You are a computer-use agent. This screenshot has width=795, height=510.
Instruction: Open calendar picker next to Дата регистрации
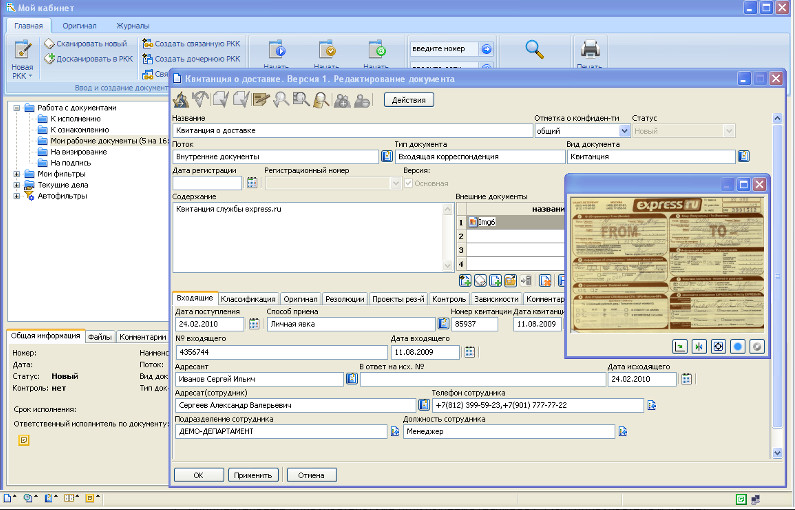coord(252,183)
